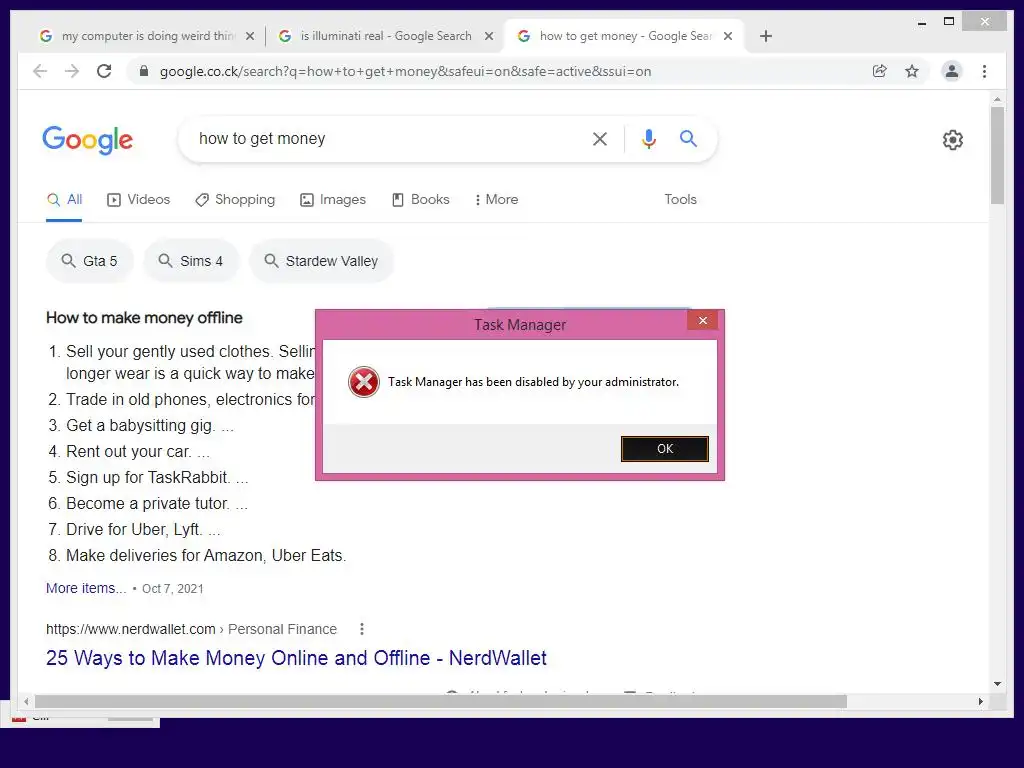Screen dimensions: 1024x768
Task: Open search Tools
Action: pos(680,200)
